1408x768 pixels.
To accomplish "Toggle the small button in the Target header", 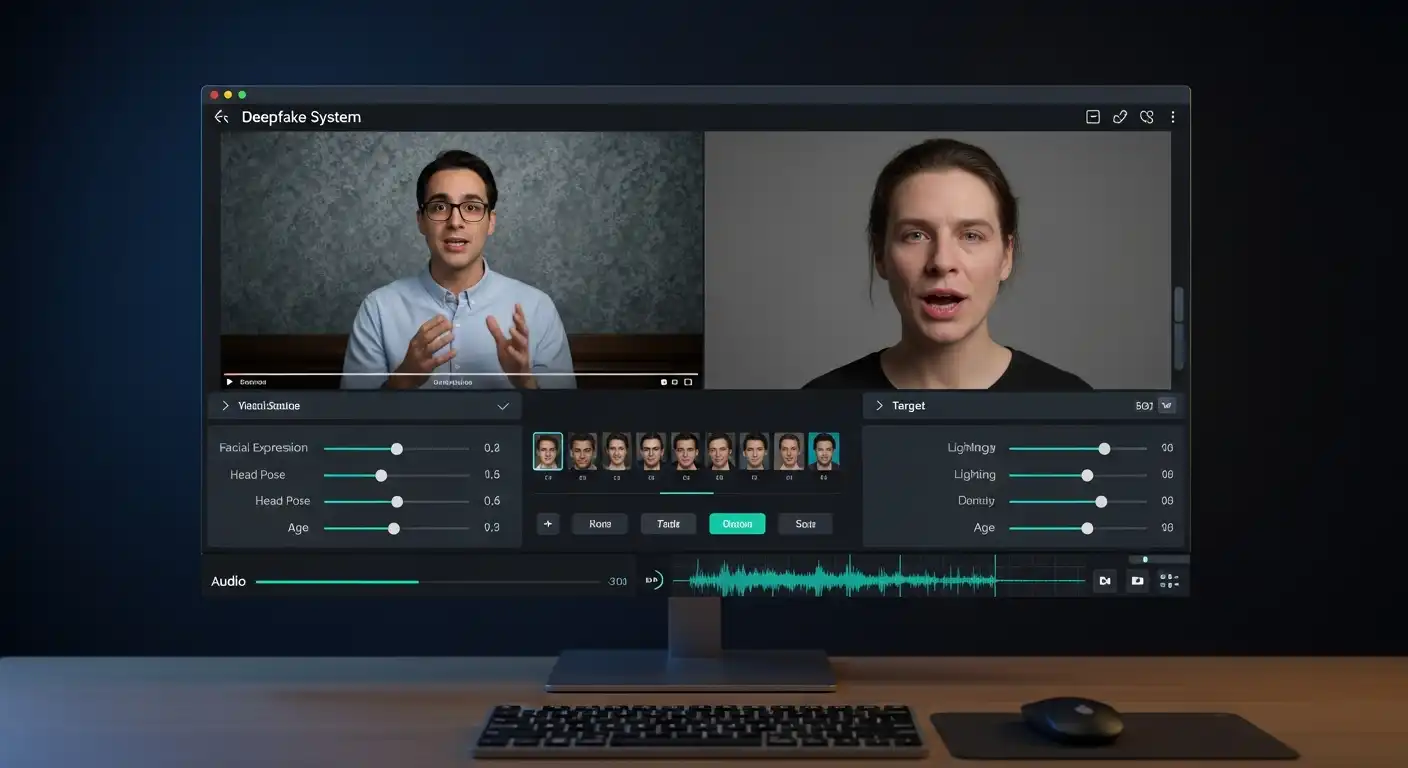I will click(x=1166, y=406).
